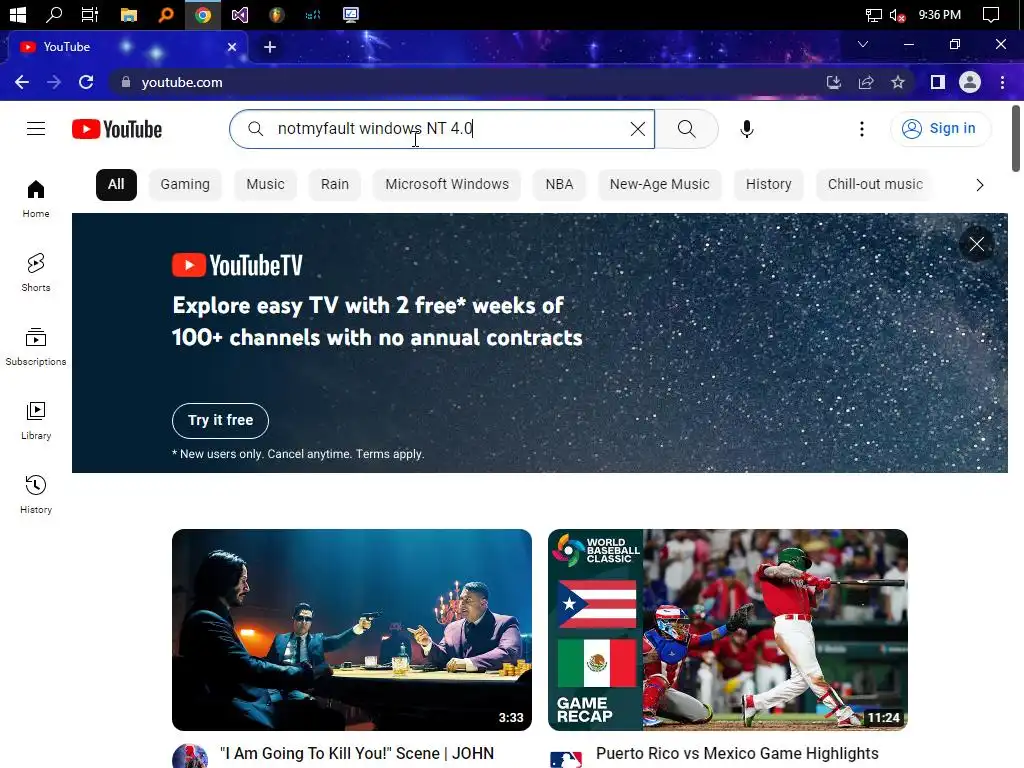Open History in the sidebar
The width and height of the screenshot is (1024, 768).
coord(36,494)
